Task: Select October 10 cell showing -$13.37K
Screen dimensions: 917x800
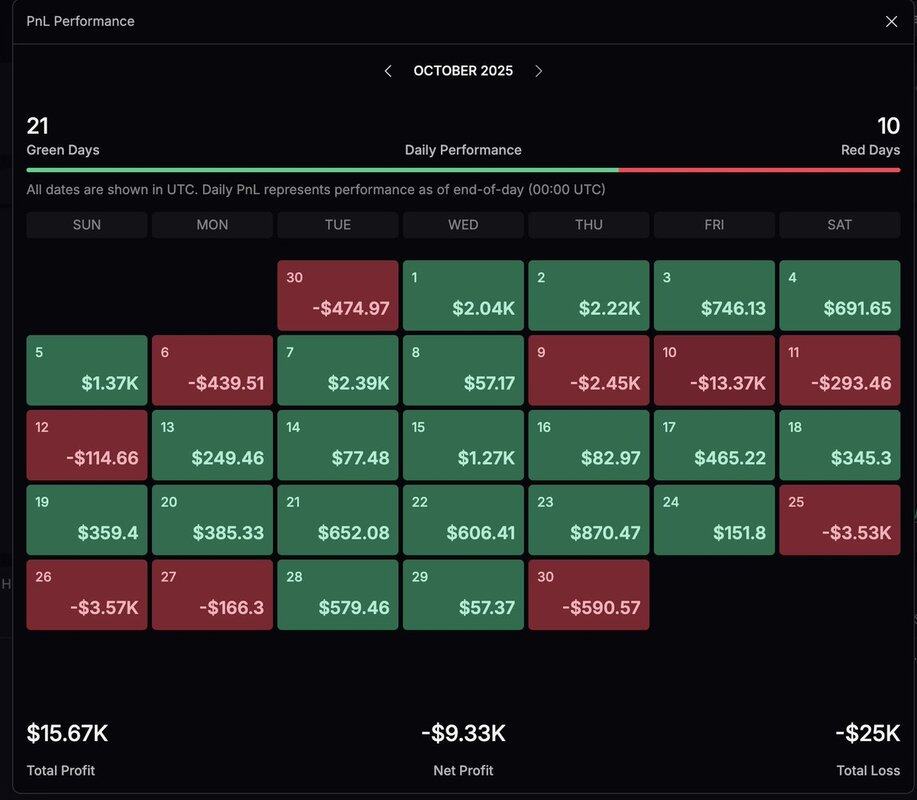Action: (714, 370)
